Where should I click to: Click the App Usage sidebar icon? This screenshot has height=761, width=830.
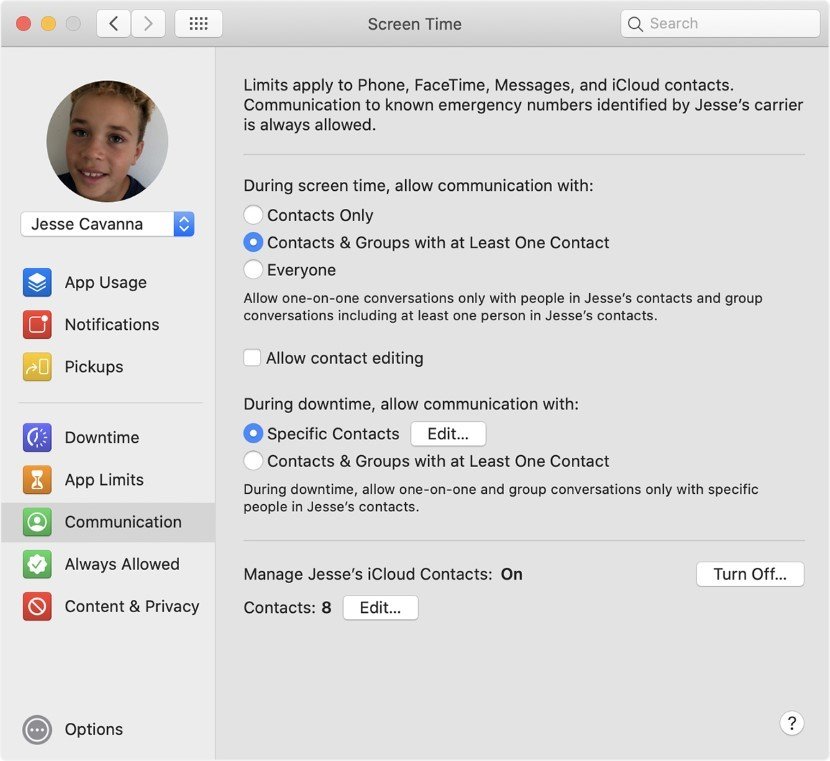[37, 282]
